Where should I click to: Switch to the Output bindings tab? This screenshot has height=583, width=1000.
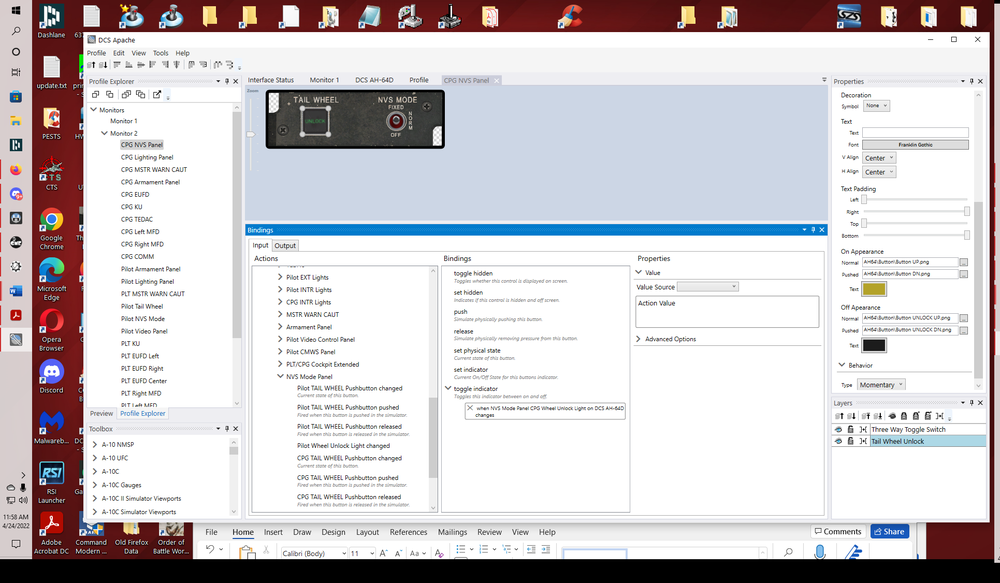285,245
